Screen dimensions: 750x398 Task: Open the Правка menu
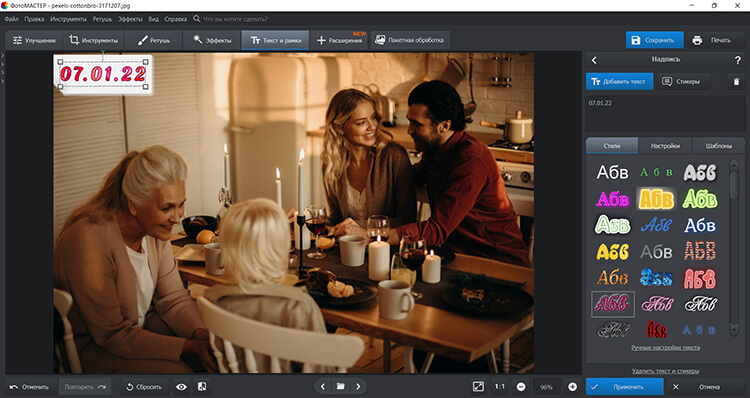coord(34,19)
